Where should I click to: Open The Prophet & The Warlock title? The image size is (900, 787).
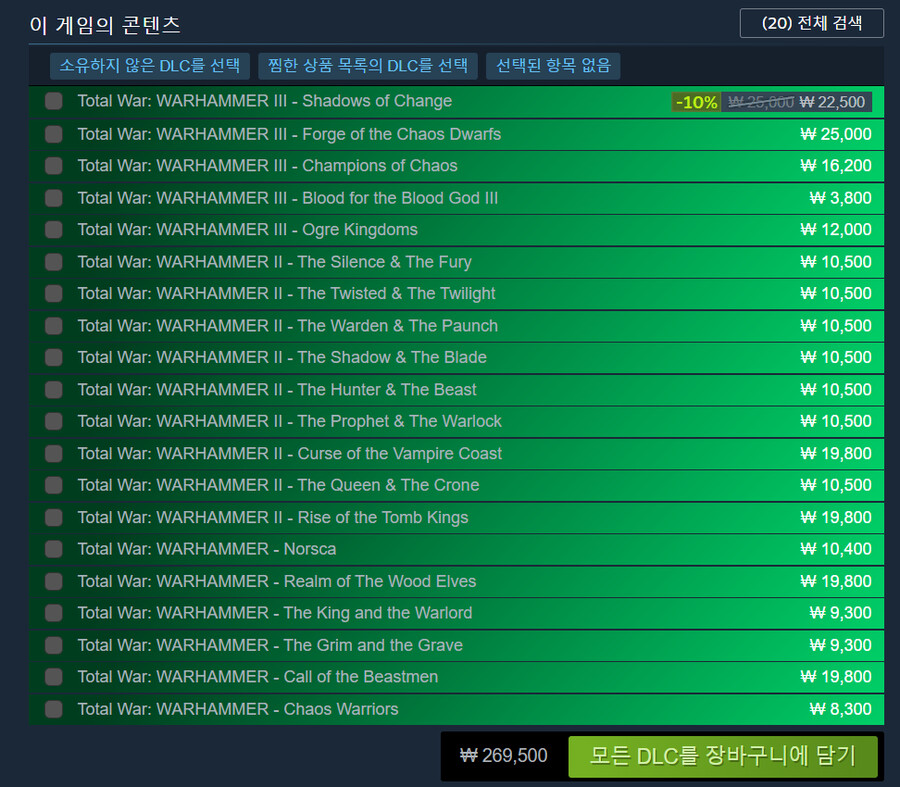pyautogui.click(x=289, y=421)
